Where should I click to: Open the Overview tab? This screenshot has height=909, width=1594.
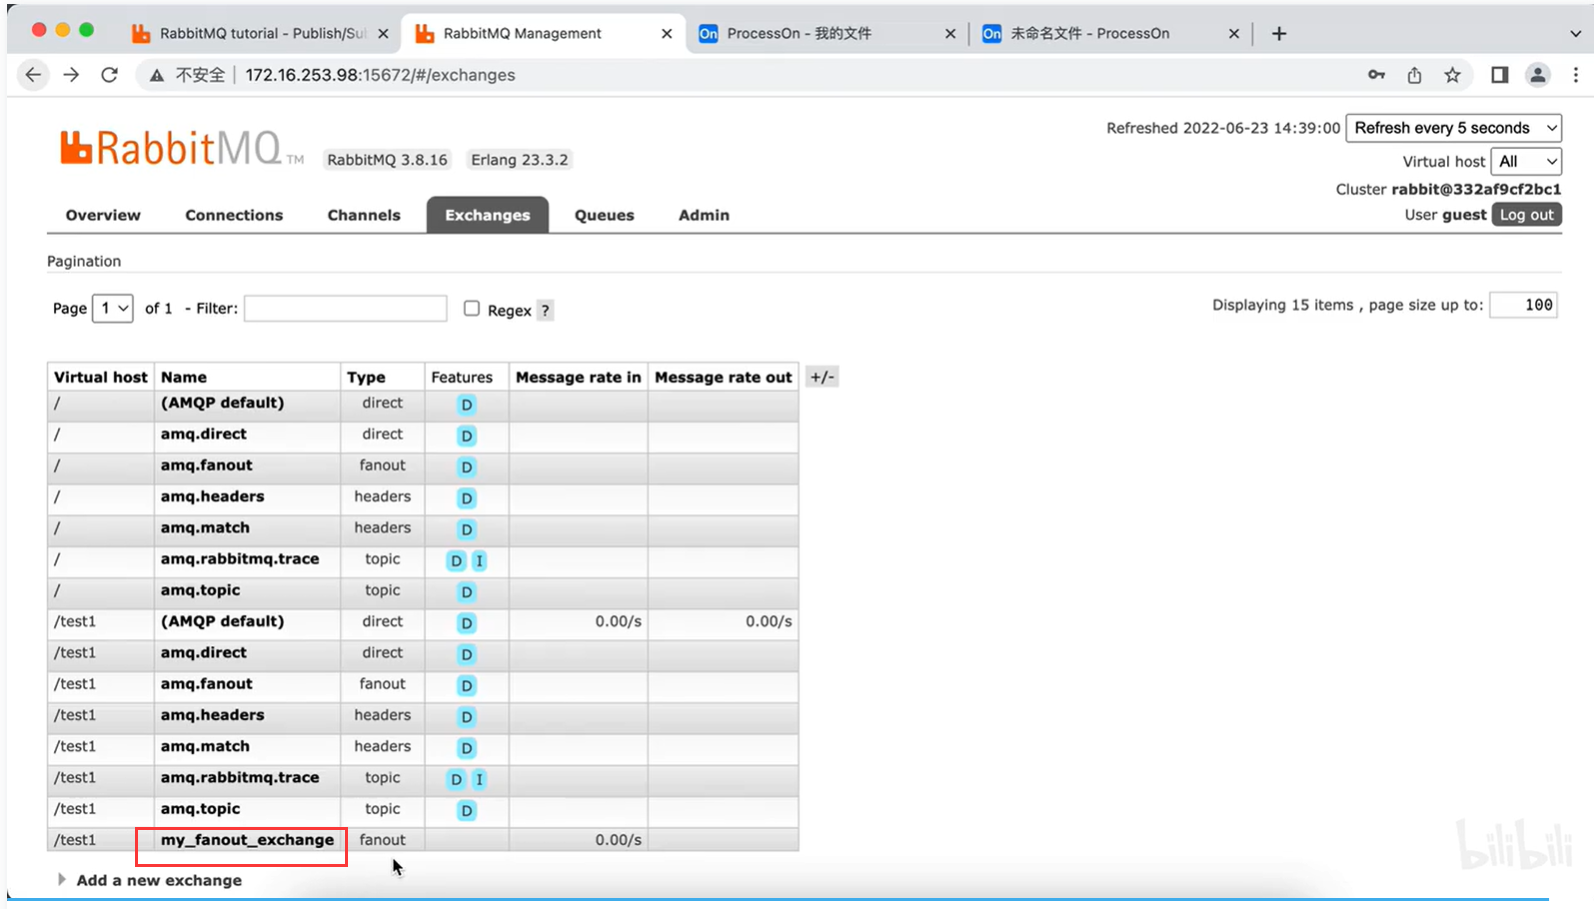103,215
